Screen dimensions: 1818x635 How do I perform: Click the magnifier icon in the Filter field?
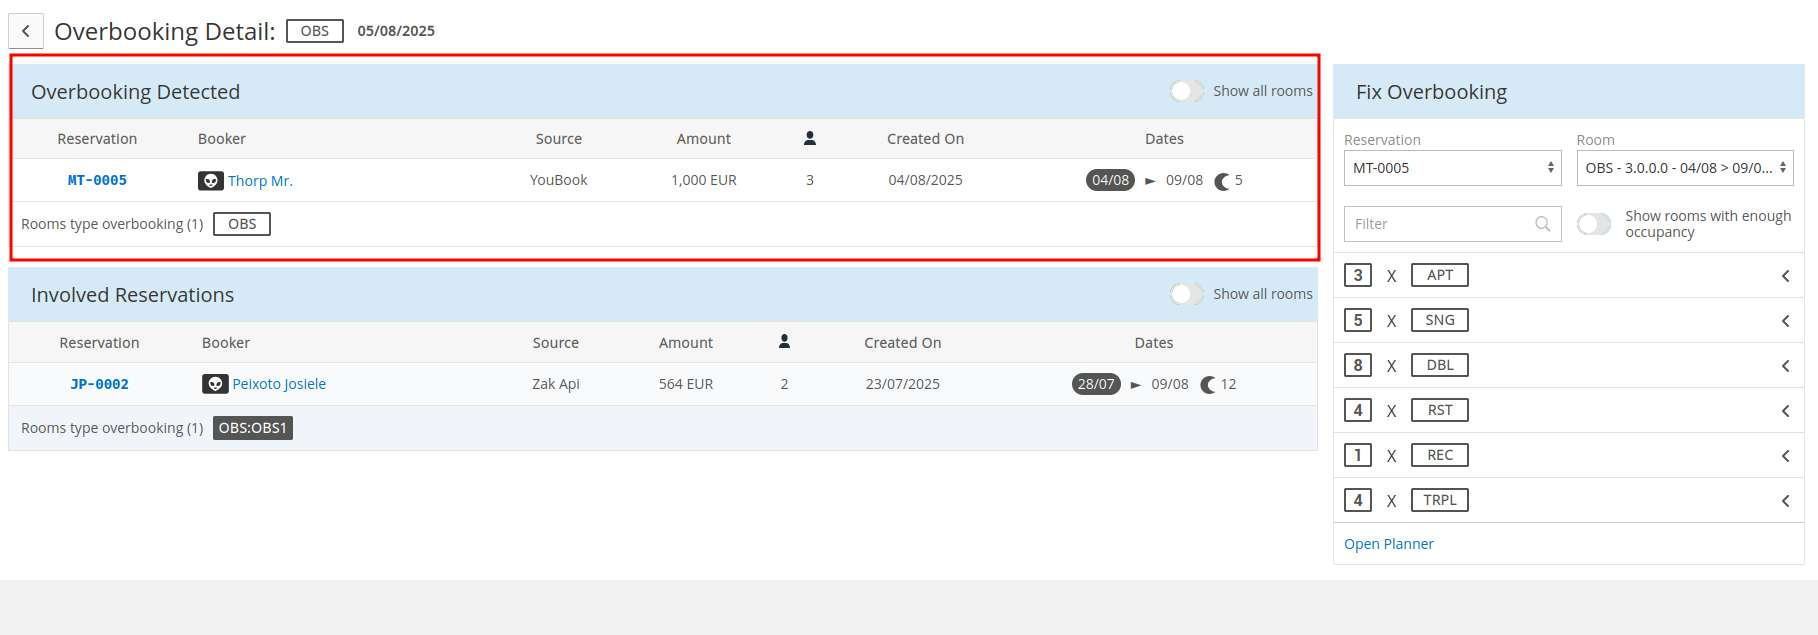[x=1543, y=224]
